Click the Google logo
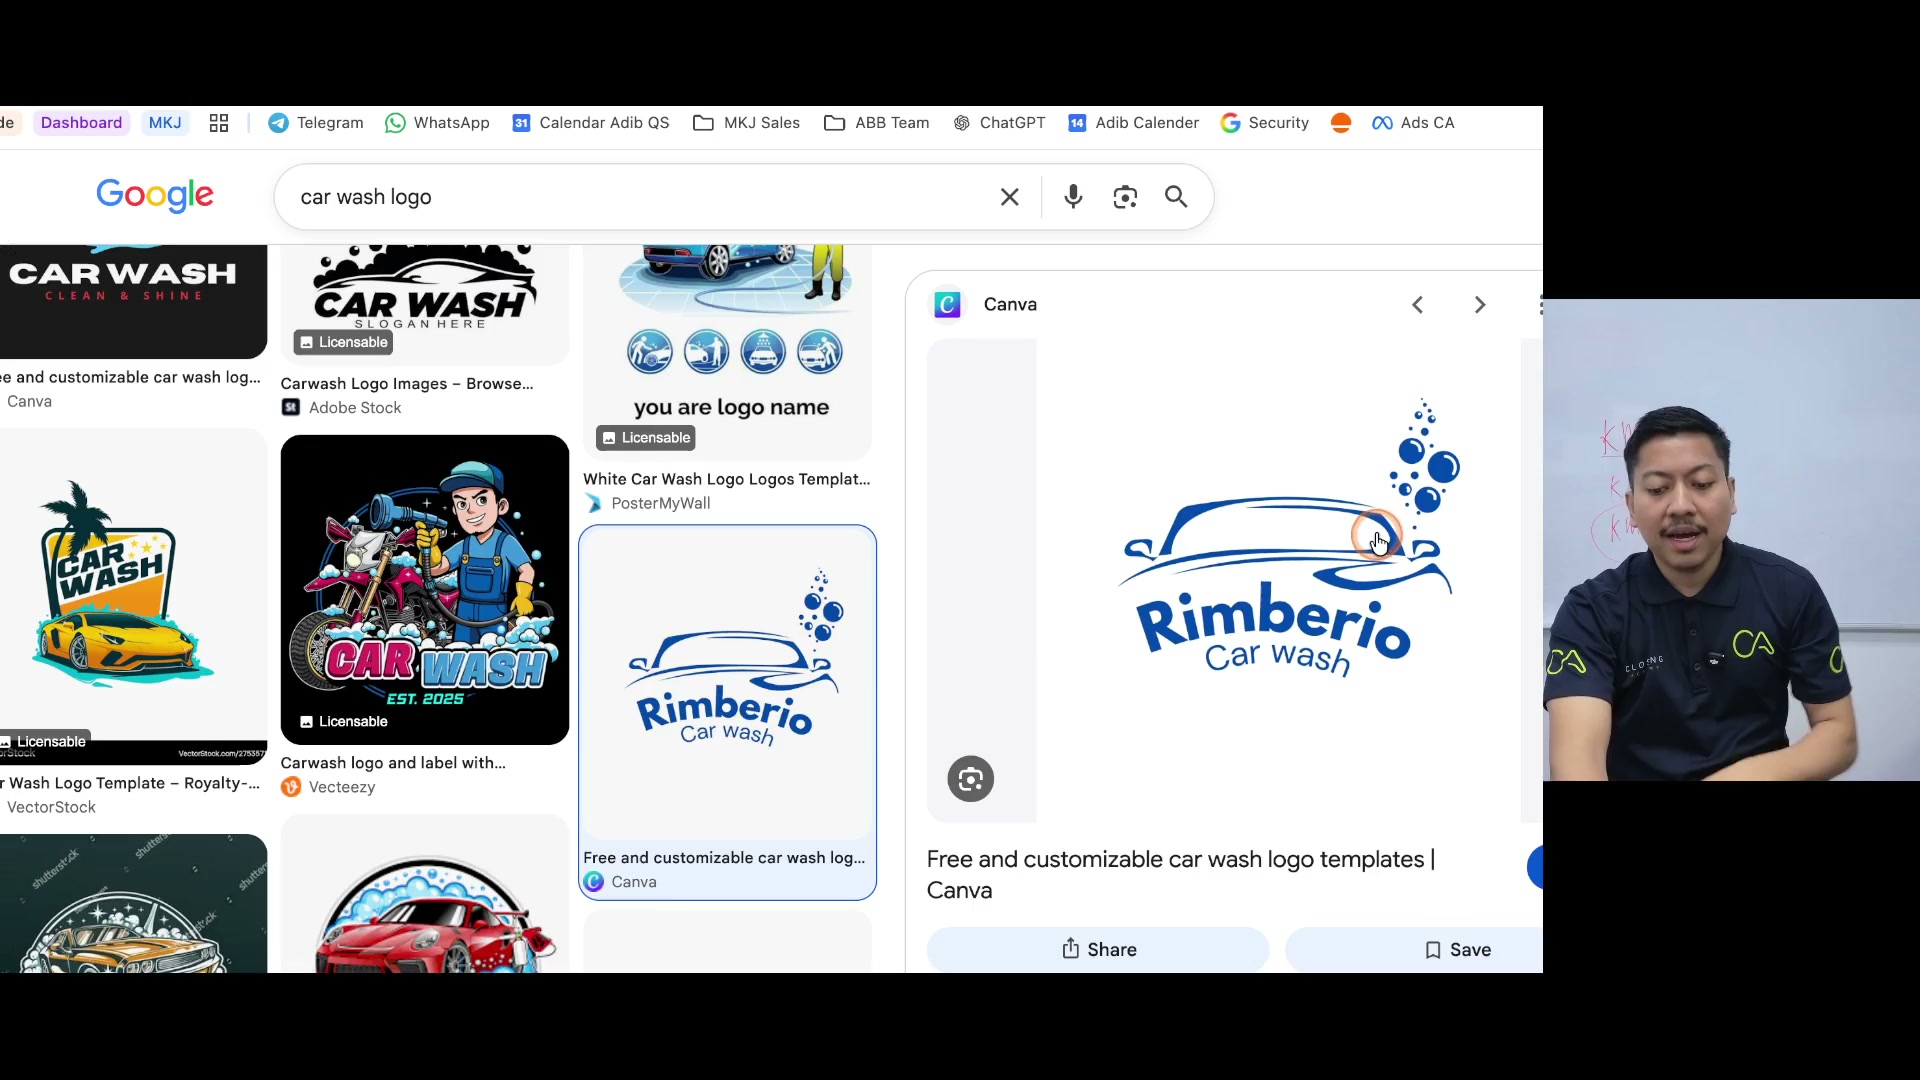This screenshot has height=1080, width=1920. [x=155, y=195]
